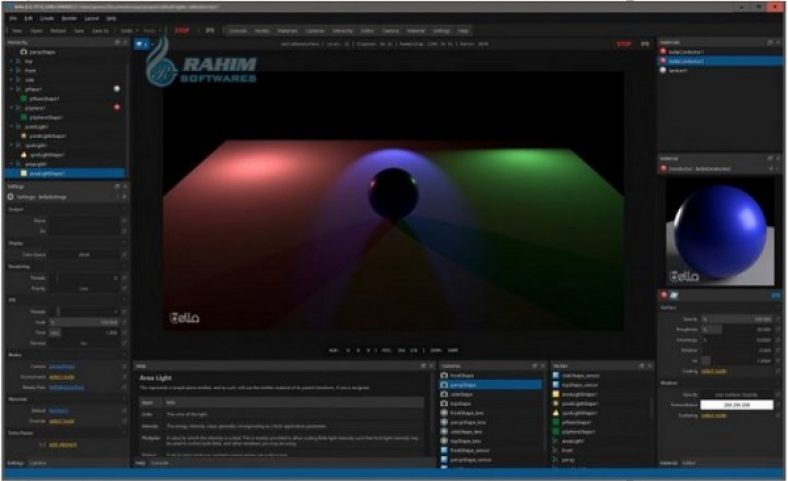Click the add element link under Extra Passes

pos(63,445)
